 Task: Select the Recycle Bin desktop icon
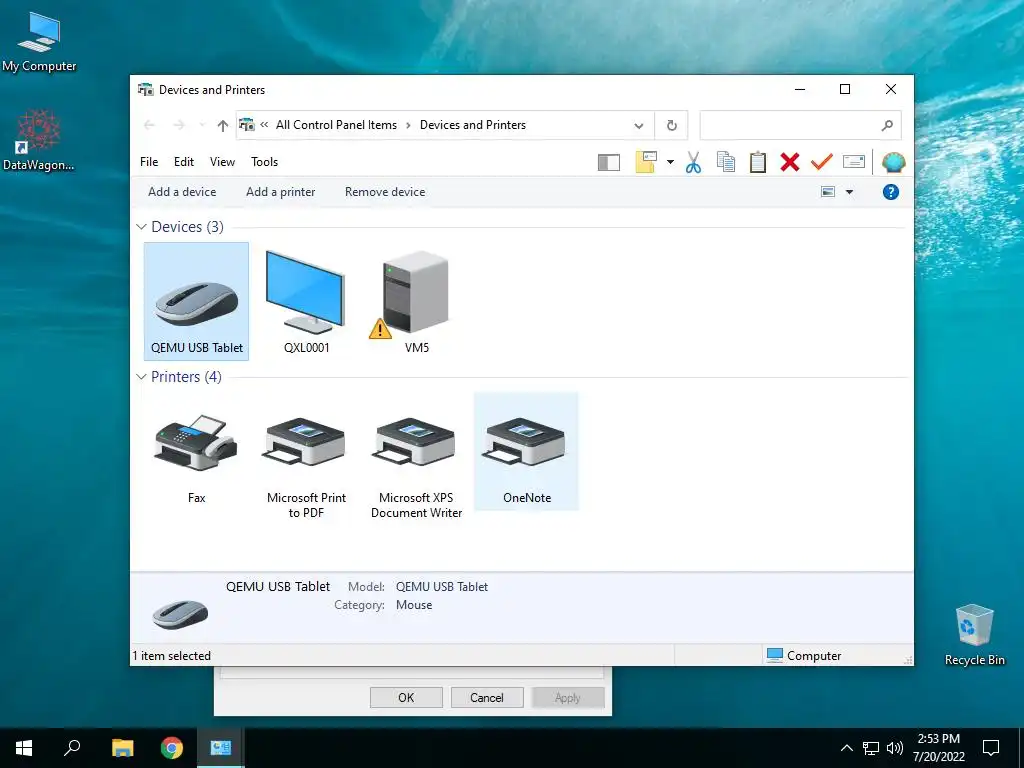pos(974,635)
